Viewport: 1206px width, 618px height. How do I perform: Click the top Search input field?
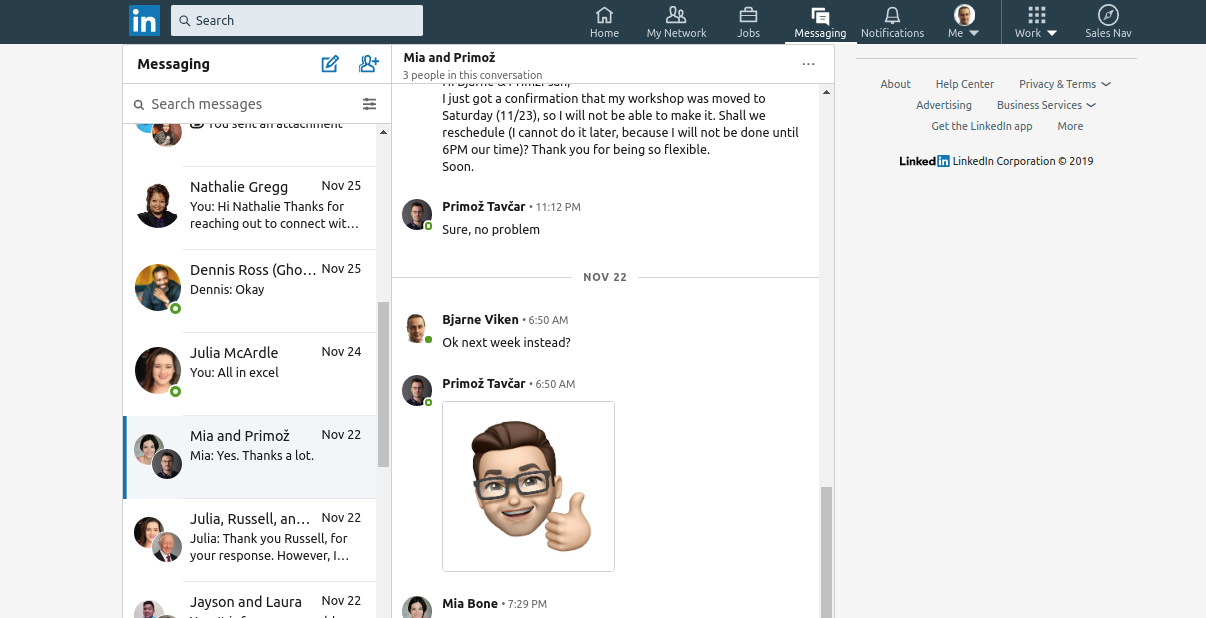tap(297, 20)
